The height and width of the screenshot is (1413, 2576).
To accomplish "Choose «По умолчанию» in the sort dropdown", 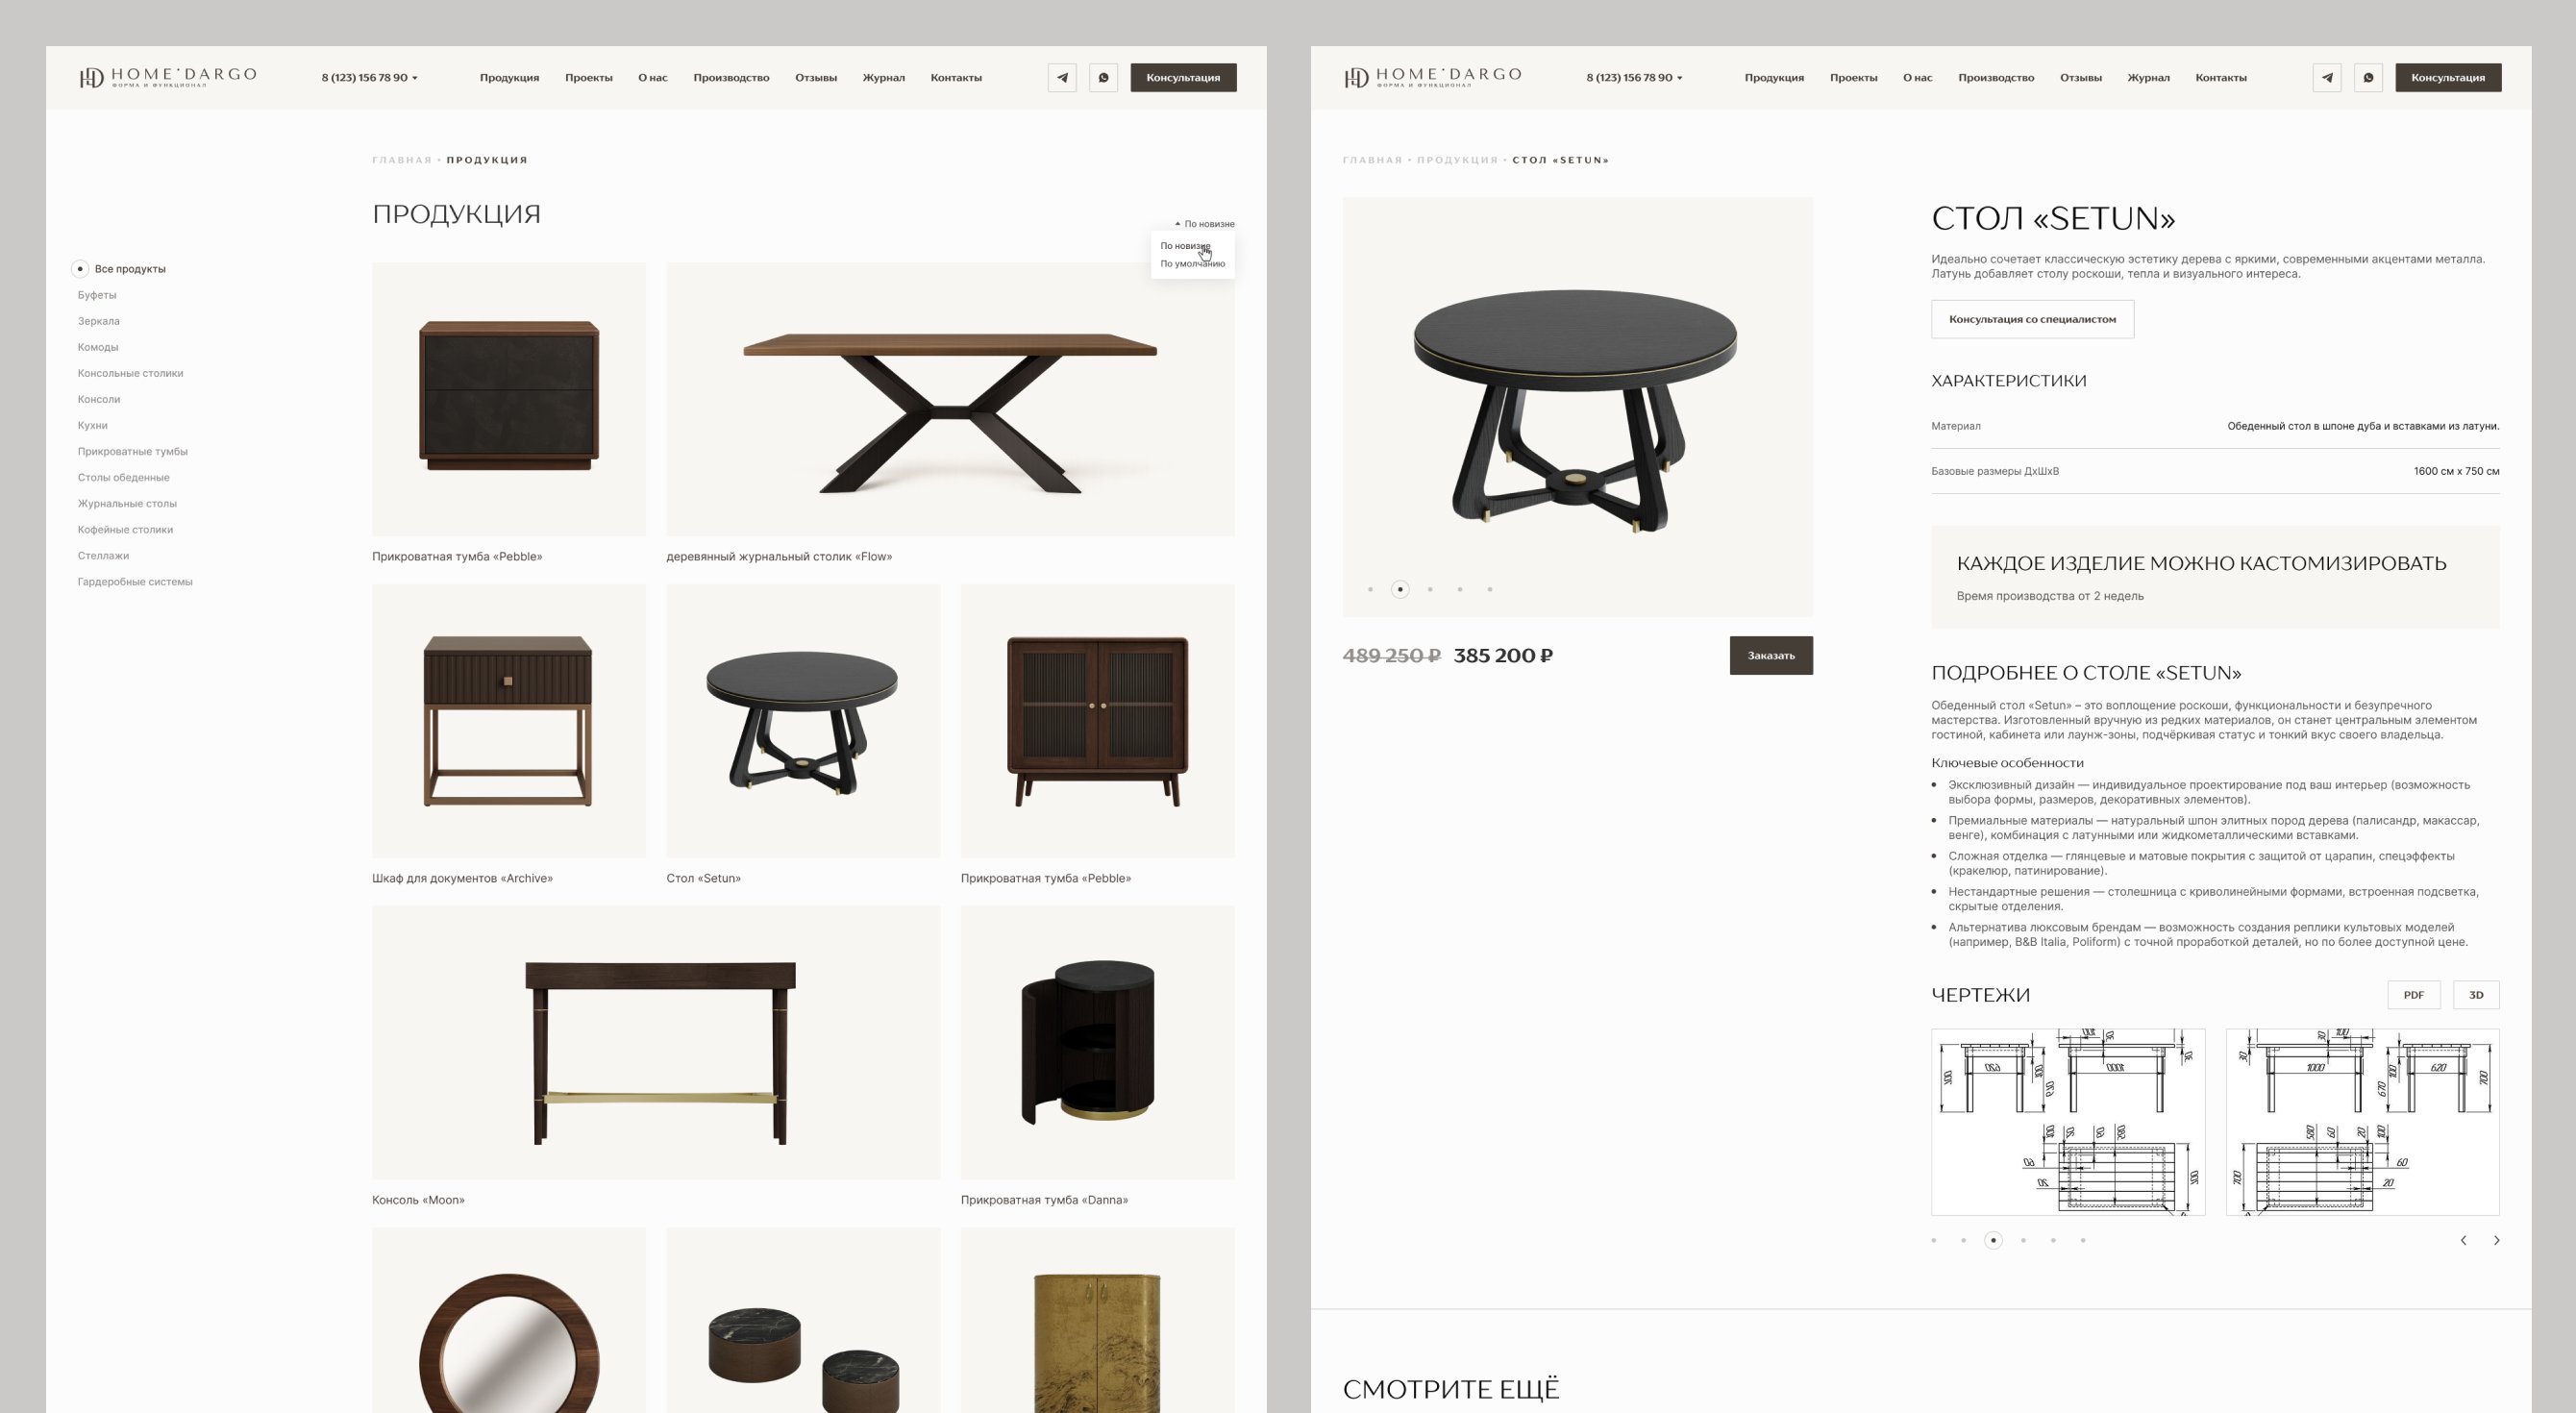I will coord(1192,264).
